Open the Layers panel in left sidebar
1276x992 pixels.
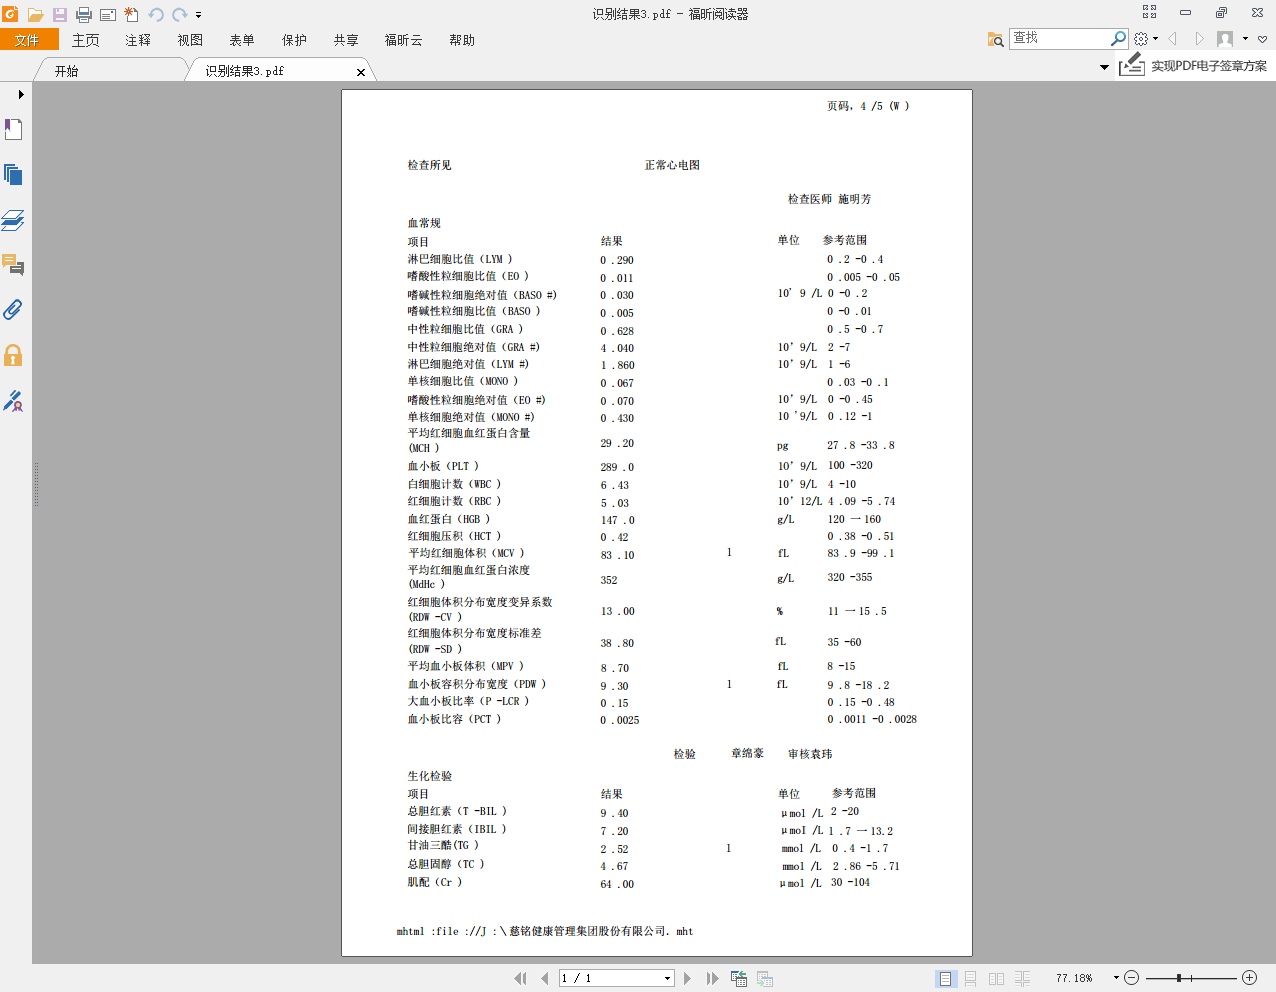(13, 220)
